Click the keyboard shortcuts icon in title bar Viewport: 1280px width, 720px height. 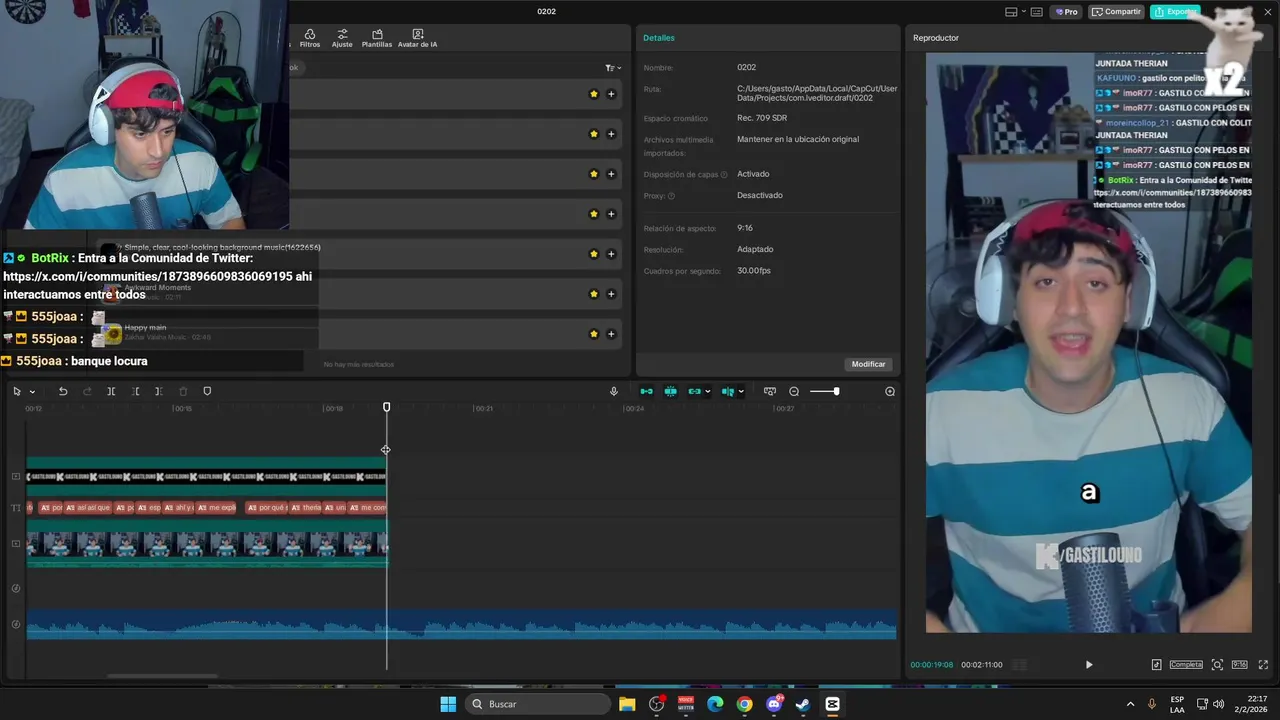click(x=1036, y=12)
